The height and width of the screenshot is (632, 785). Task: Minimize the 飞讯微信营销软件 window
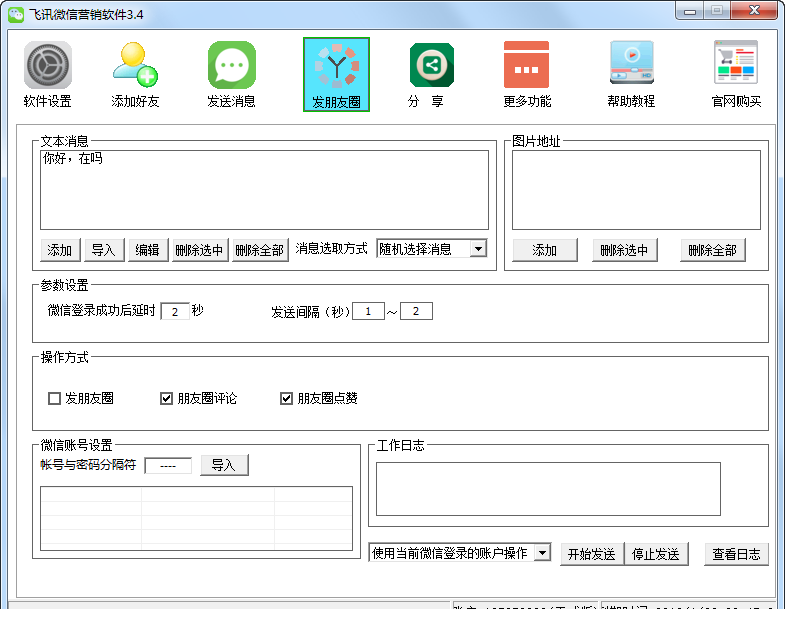pyautogui.click(x=690, y=11)
